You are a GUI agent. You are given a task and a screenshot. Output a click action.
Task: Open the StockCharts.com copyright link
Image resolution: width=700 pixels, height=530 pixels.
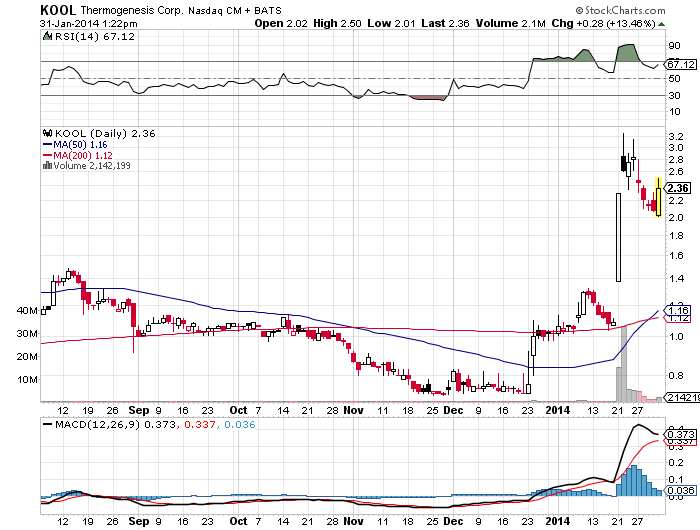[621, 10]
